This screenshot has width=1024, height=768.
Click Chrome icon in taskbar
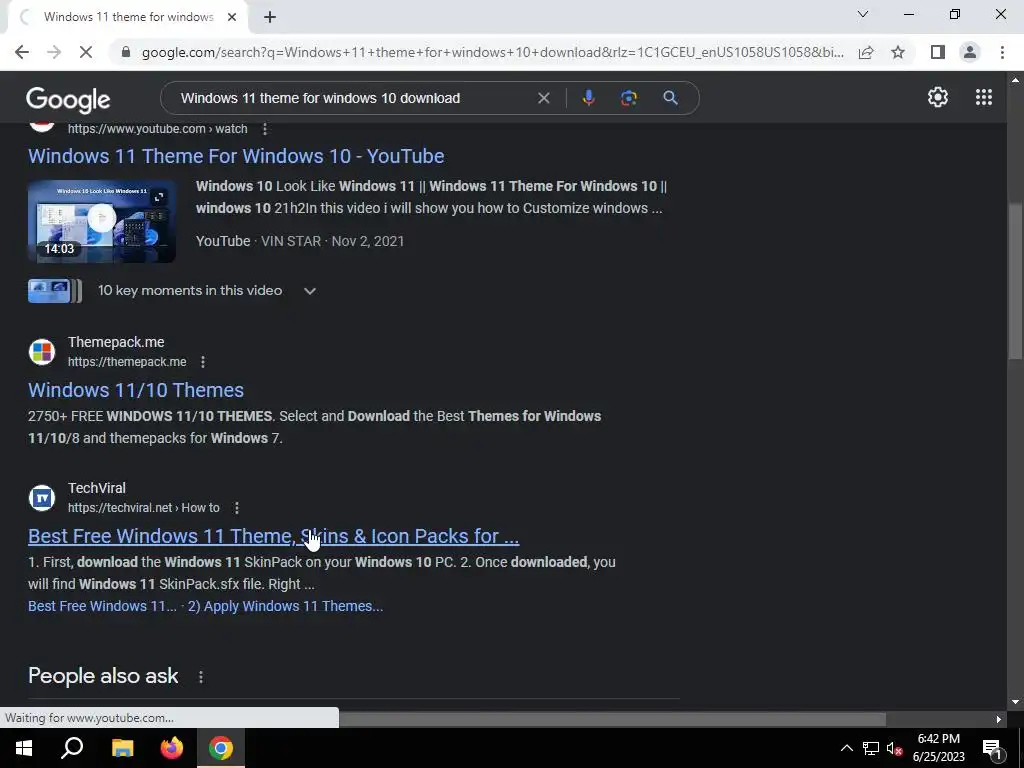tap(221, 748)
